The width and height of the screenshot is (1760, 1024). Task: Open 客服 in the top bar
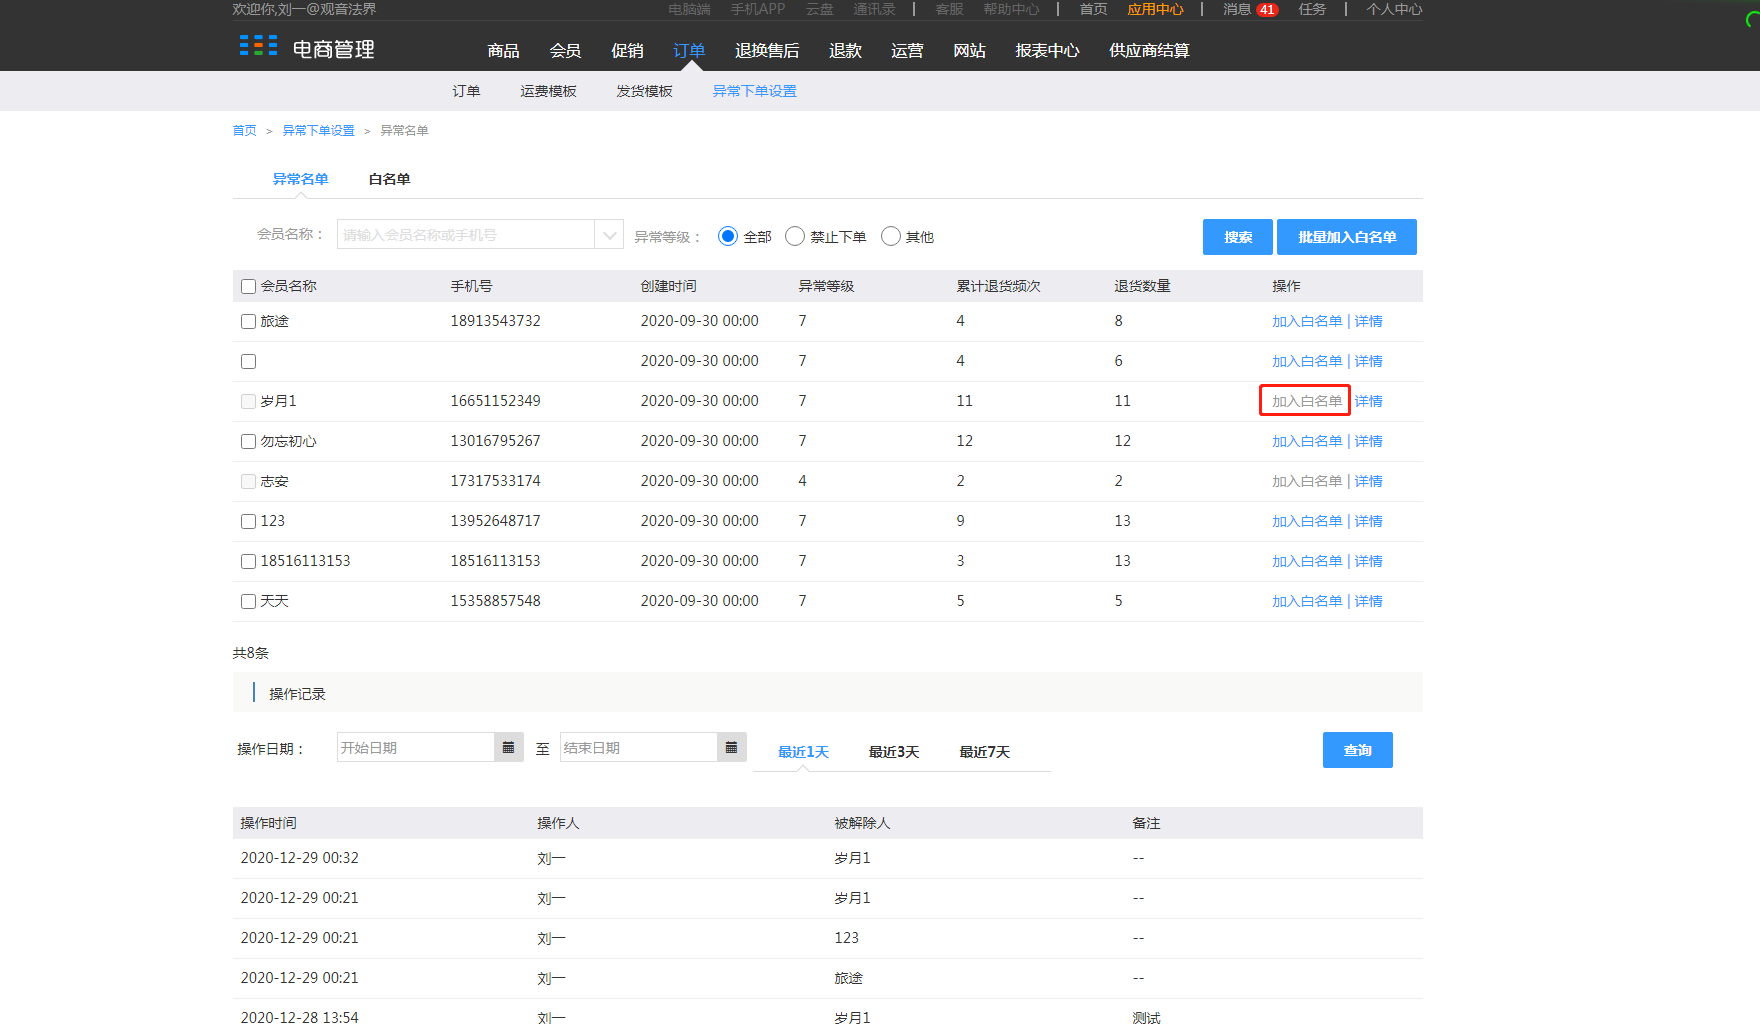pyautogui.click(x=949, y=9)
